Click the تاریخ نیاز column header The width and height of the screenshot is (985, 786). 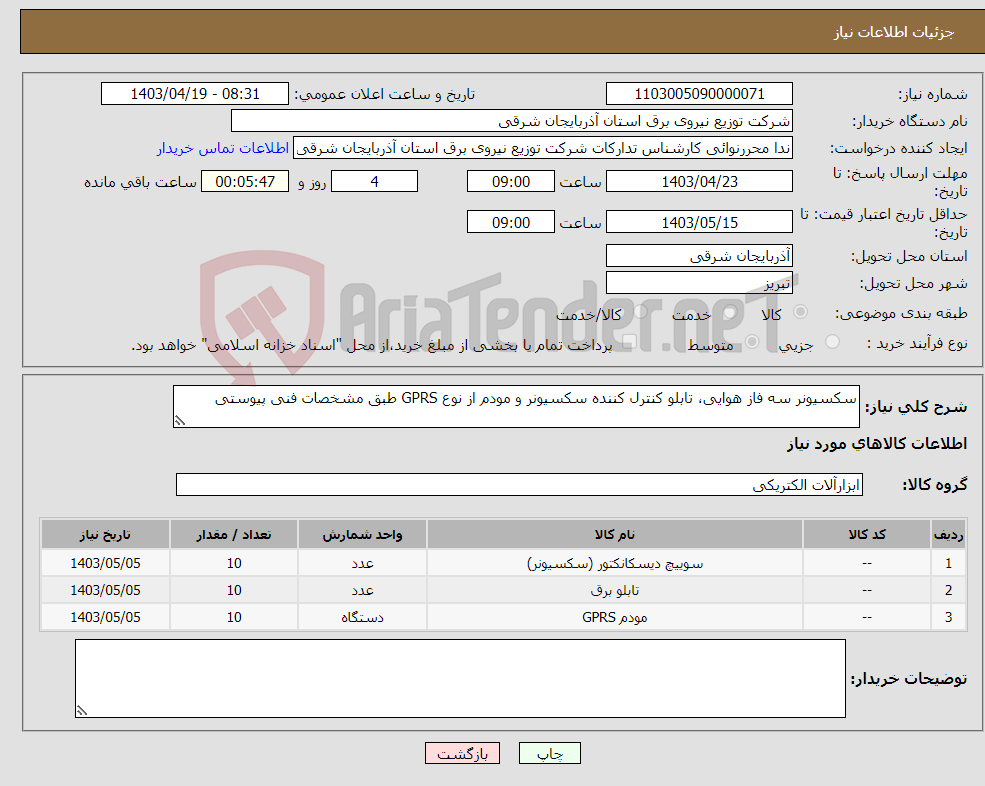(x=106, y=535)
